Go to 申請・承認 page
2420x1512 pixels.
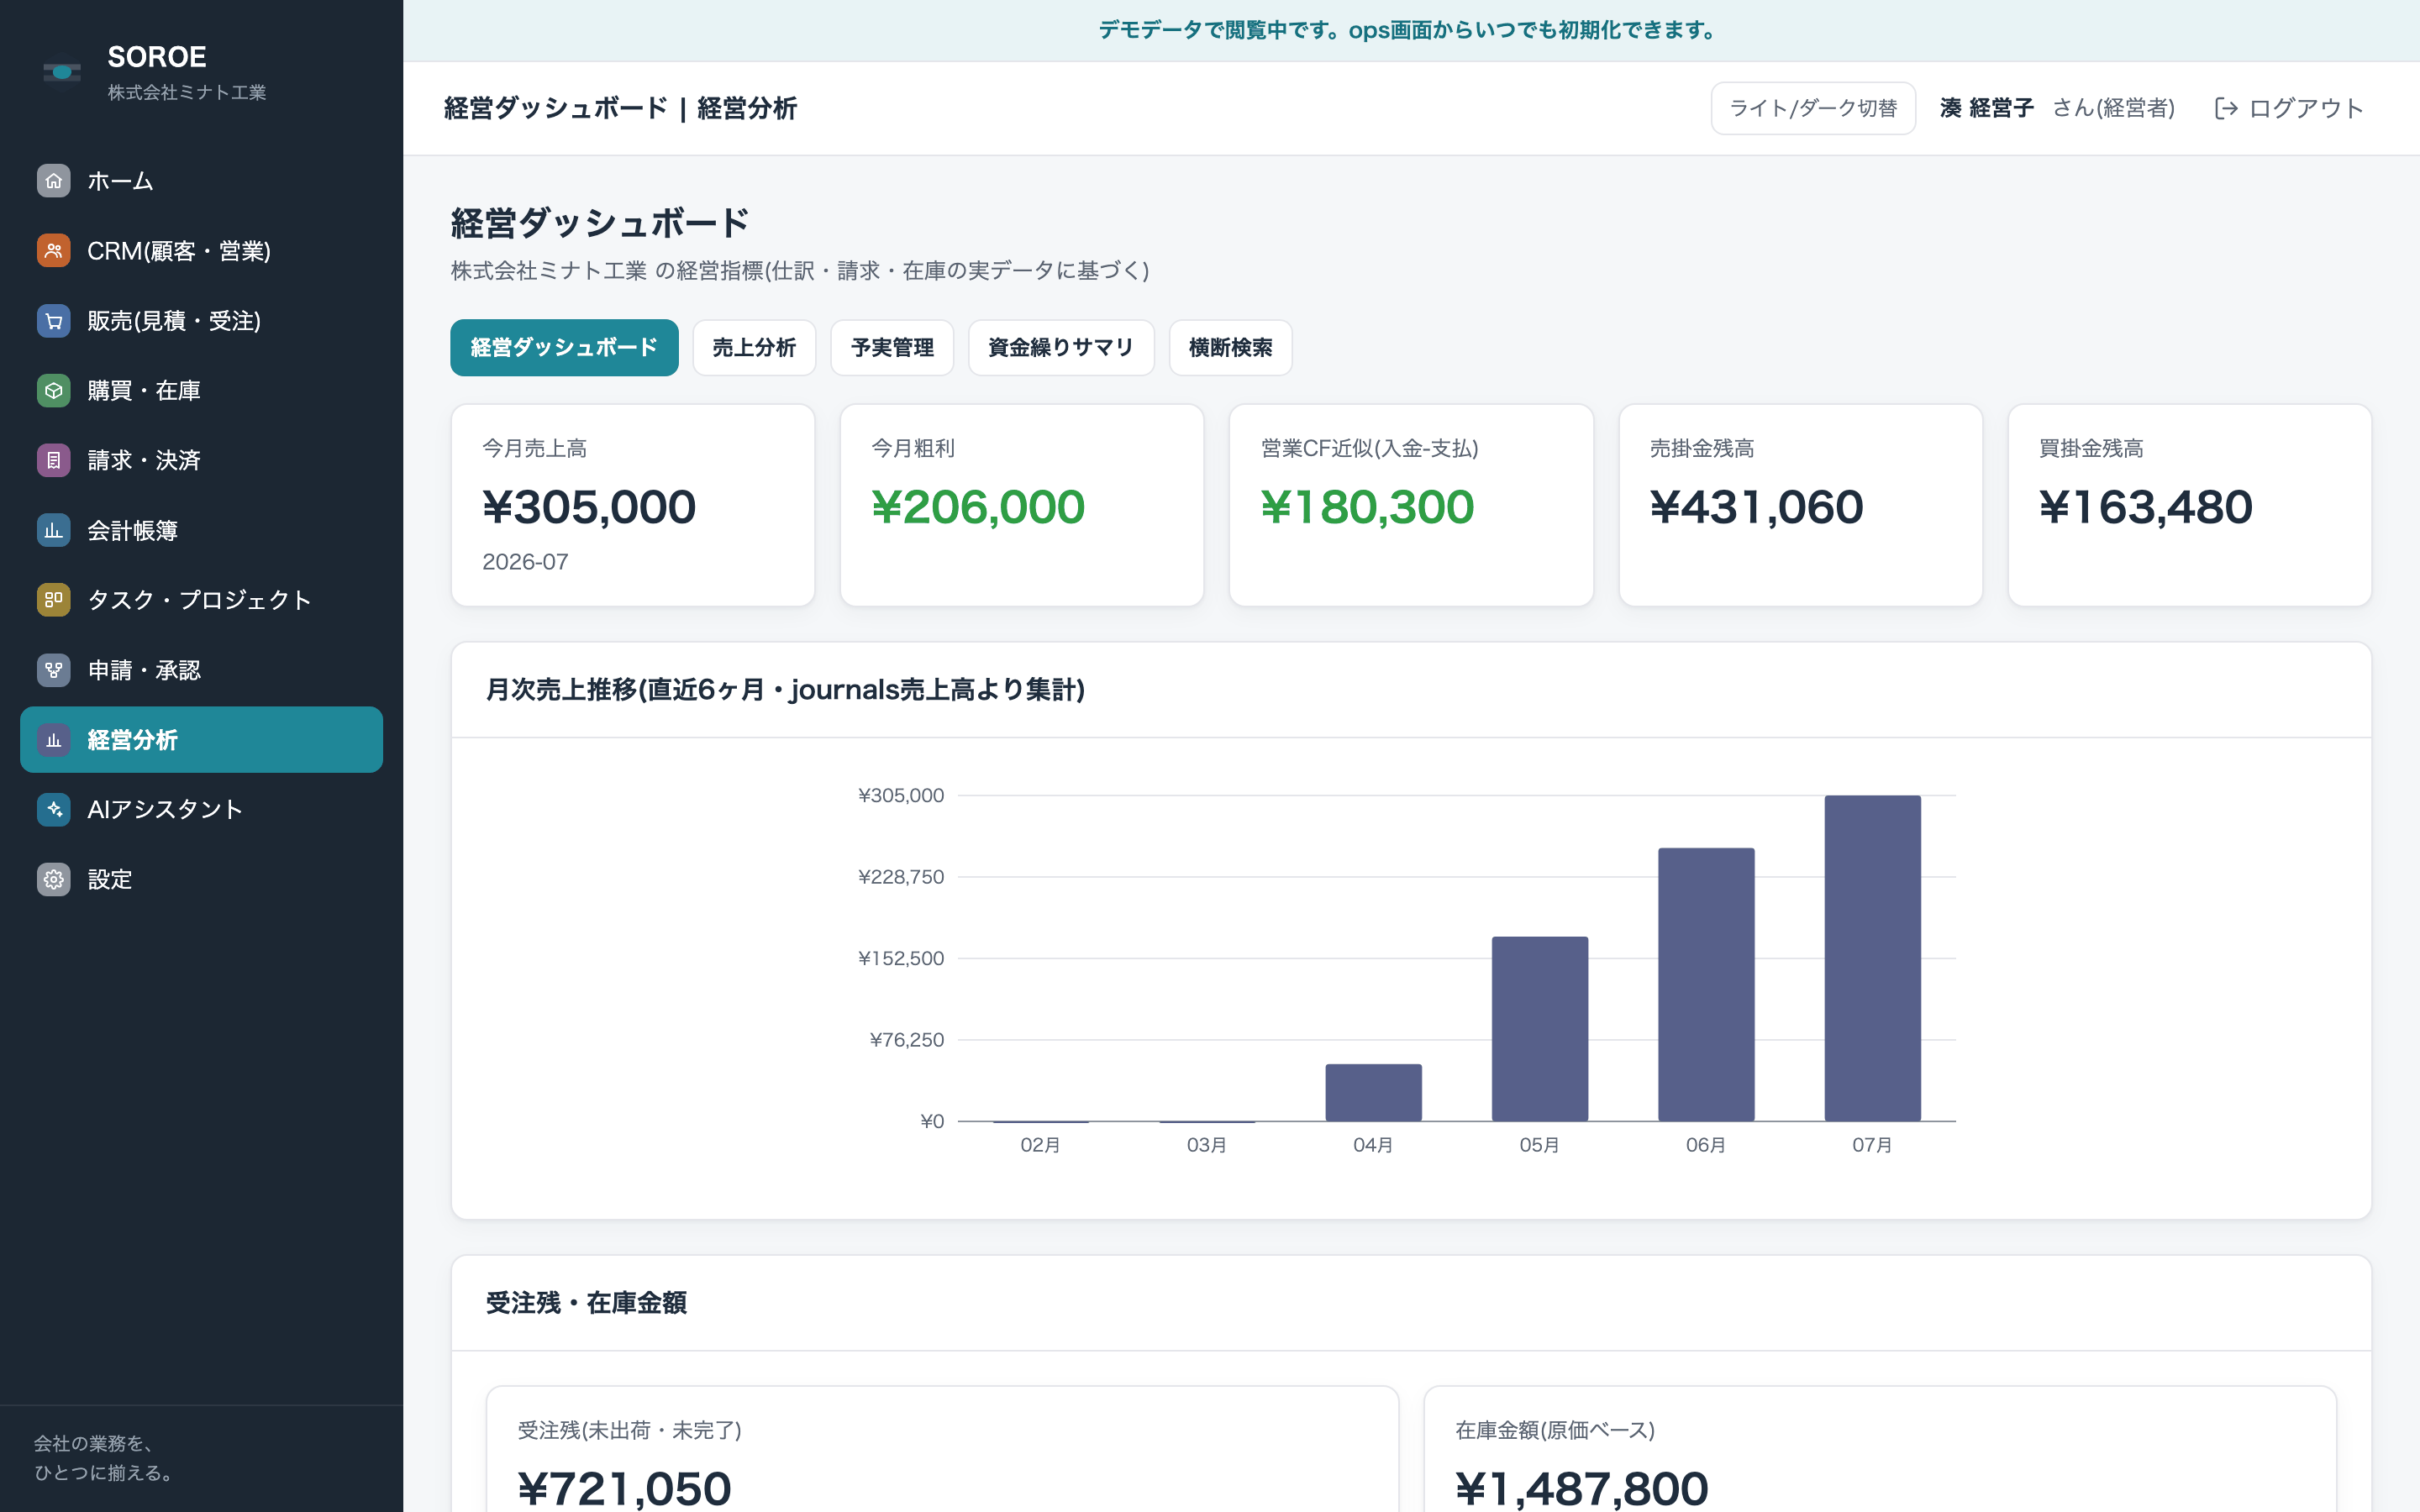[x=201, y=670]
